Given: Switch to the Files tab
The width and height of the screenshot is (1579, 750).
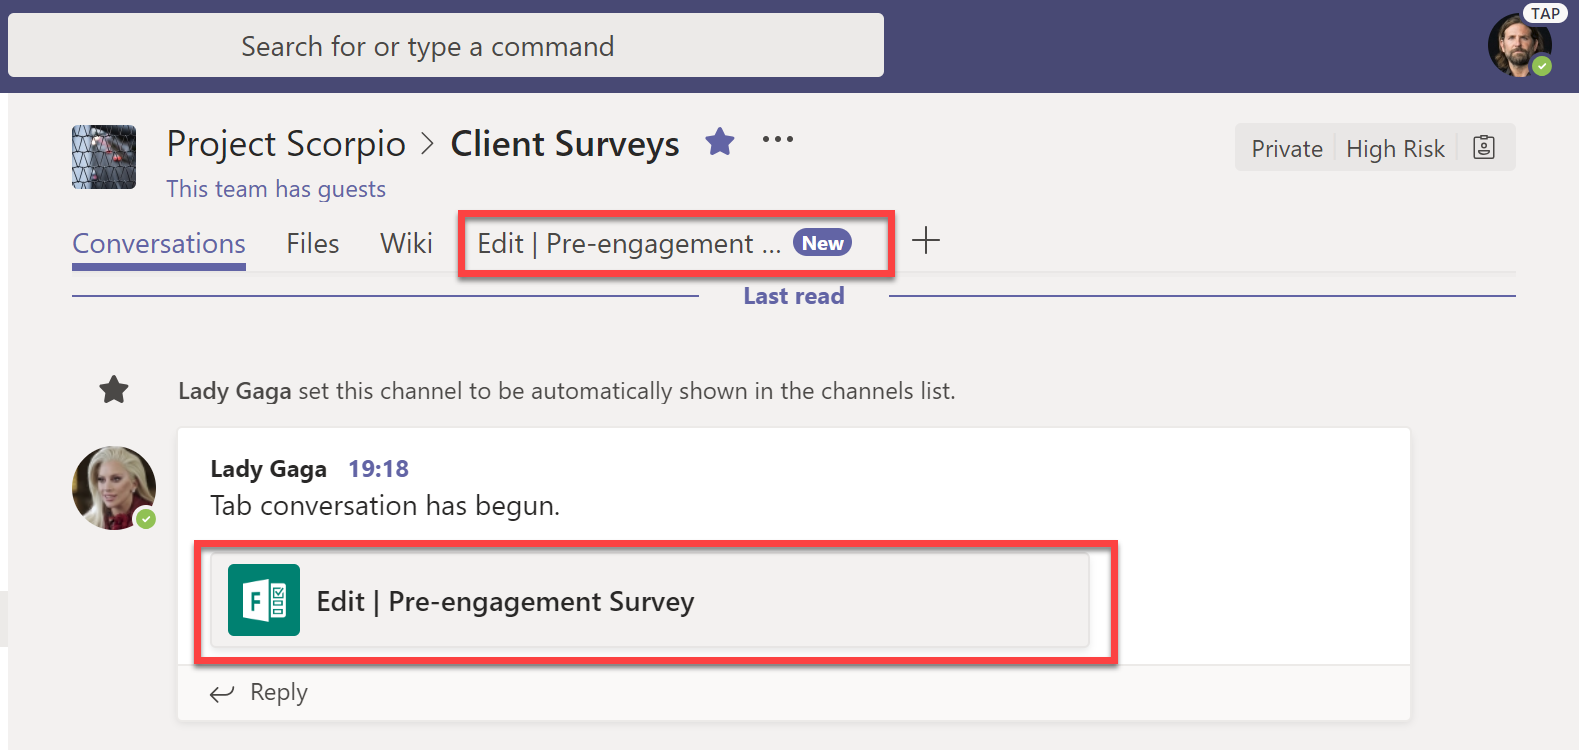Looking at the screenshot, I should click(313, 244).
